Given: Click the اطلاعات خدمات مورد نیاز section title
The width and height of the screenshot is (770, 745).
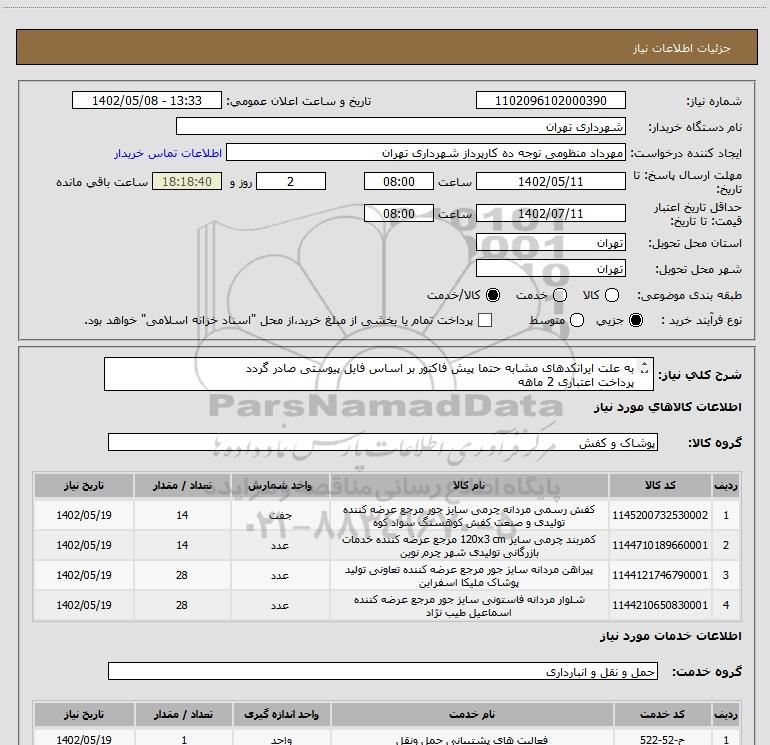Looking at the screenshot, I should pyautogui.click(x=671, y=636).
